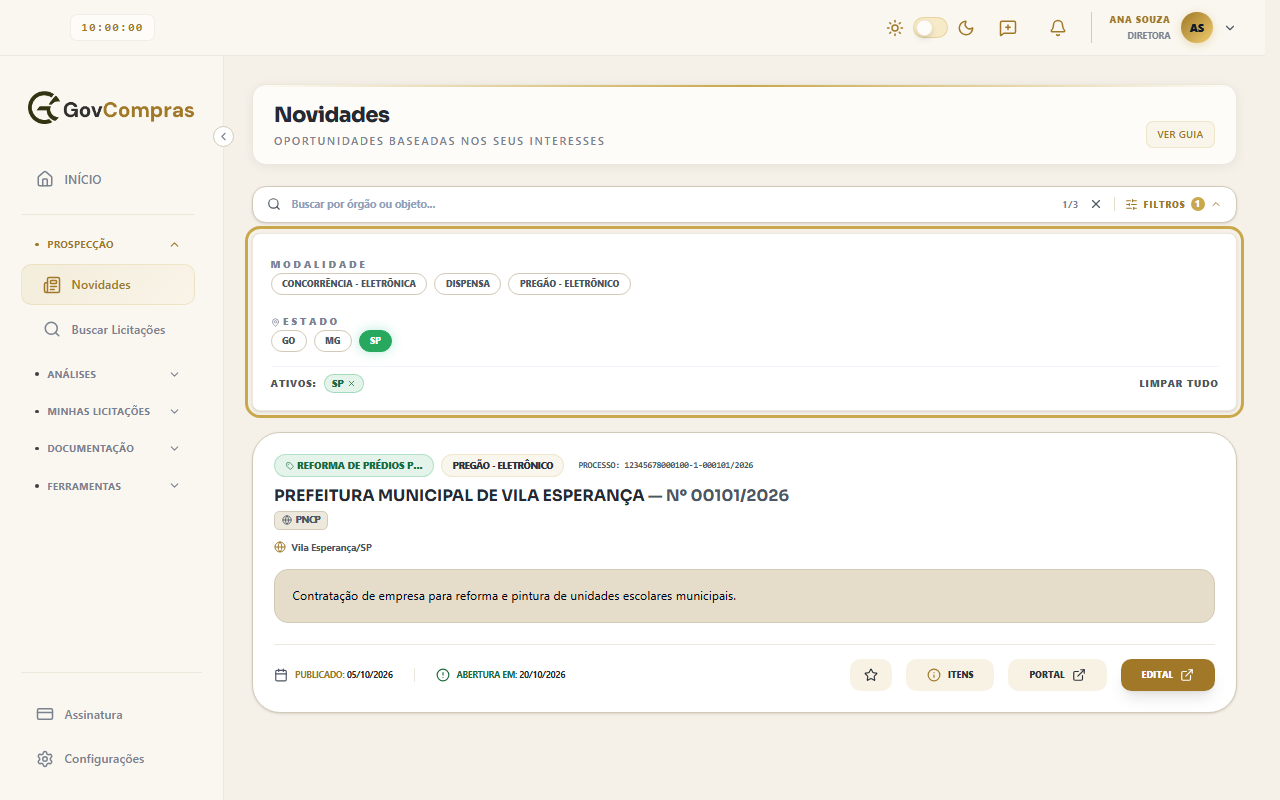
Task: Collapse the Prospecção menu section
Action: [x=108, y=244]
